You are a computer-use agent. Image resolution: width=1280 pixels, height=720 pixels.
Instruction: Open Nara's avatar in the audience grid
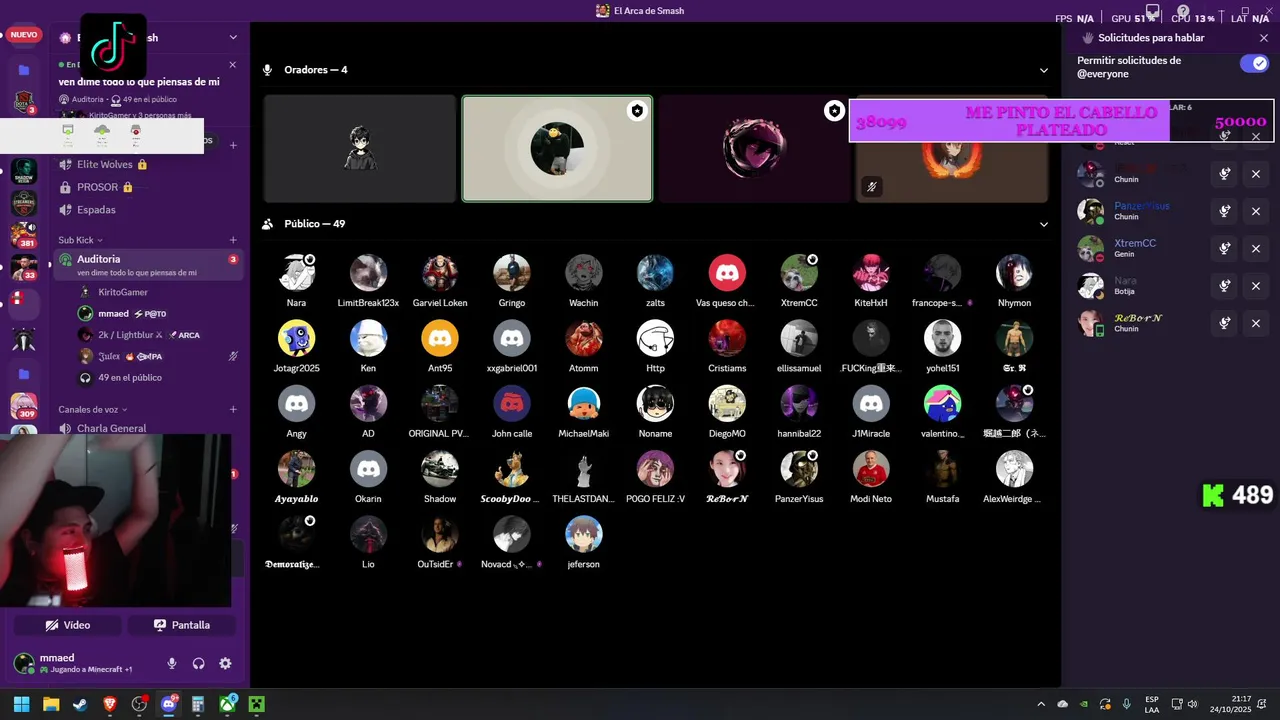(x=297, y=273)
